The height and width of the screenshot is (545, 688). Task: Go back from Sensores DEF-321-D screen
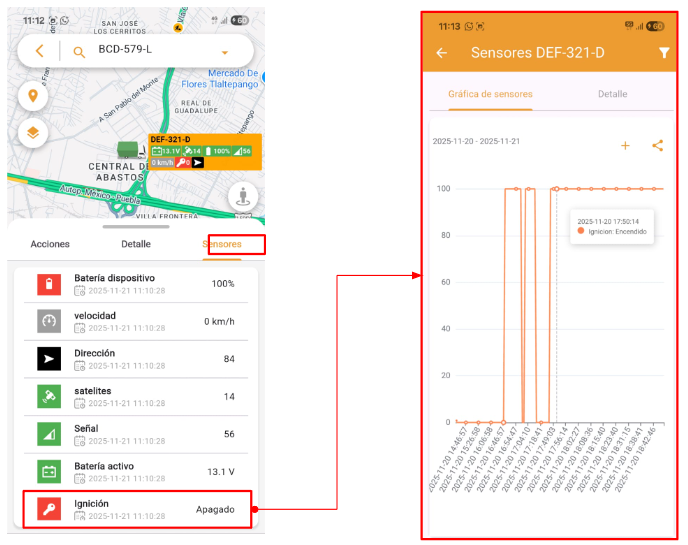[x=442, y=53]
